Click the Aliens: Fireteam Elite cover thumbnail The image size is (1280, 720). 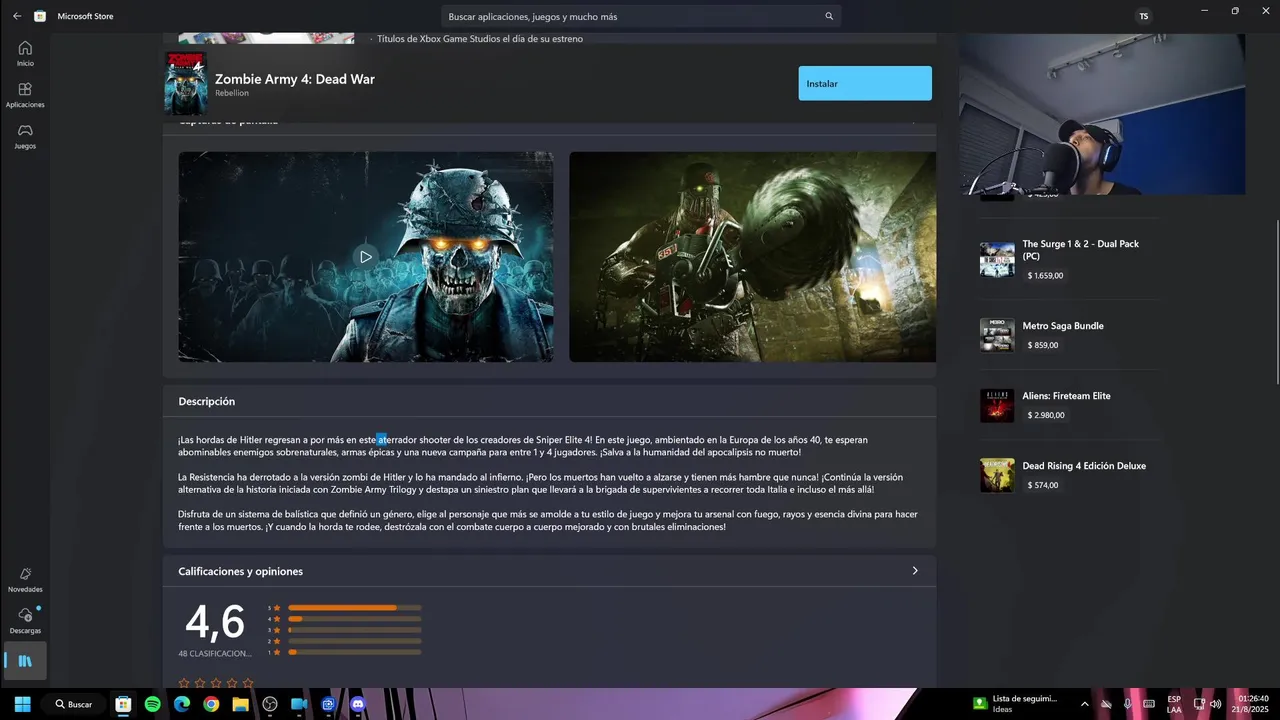tap(997, 405)
